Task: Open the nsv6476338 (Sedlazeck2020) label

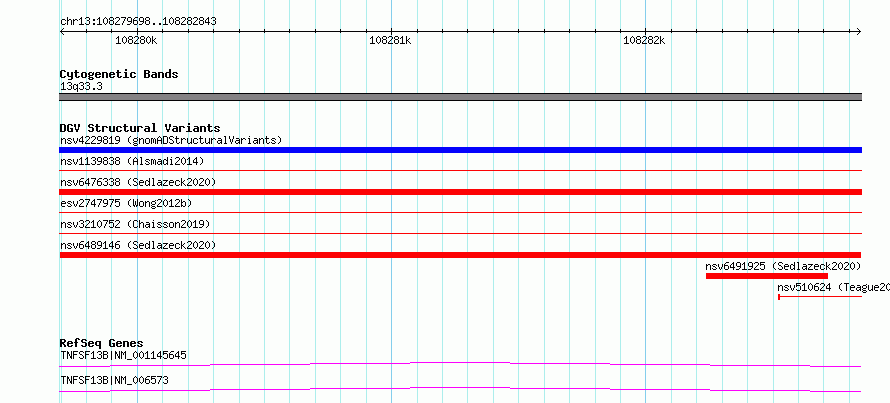Action: (x=138, y=182)
